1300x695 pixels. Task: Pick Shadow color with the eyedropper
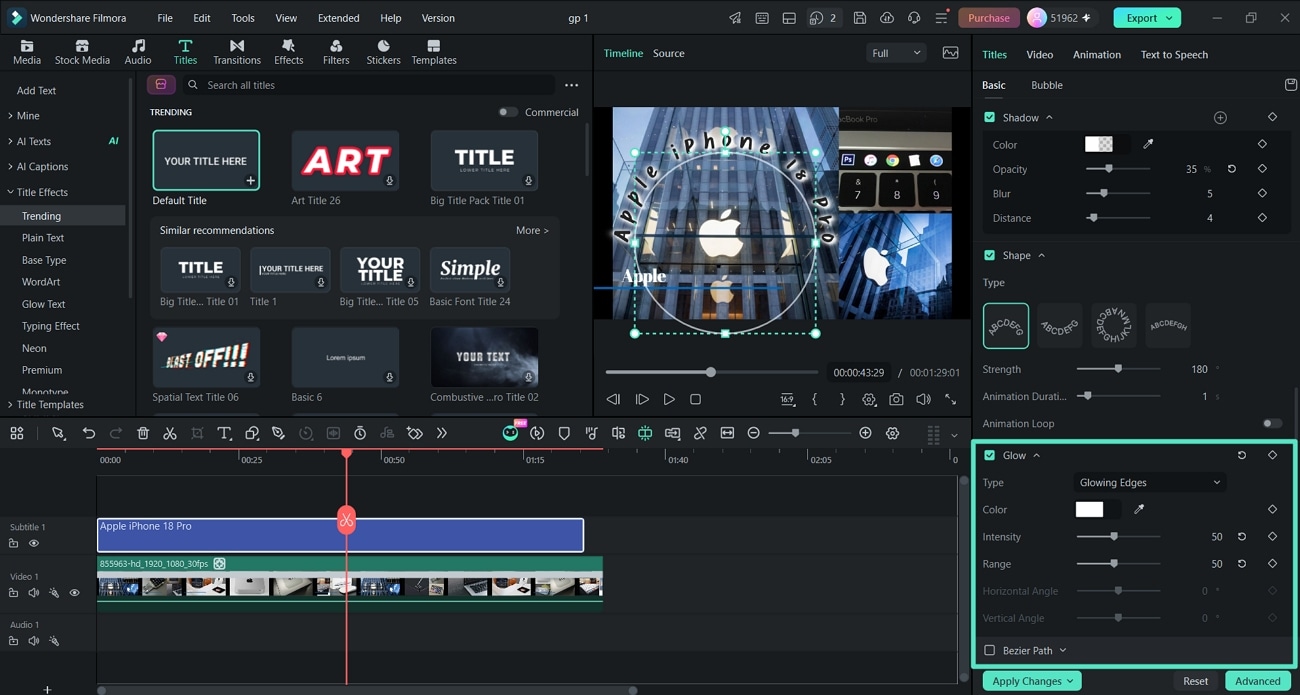pos(1148,144)
